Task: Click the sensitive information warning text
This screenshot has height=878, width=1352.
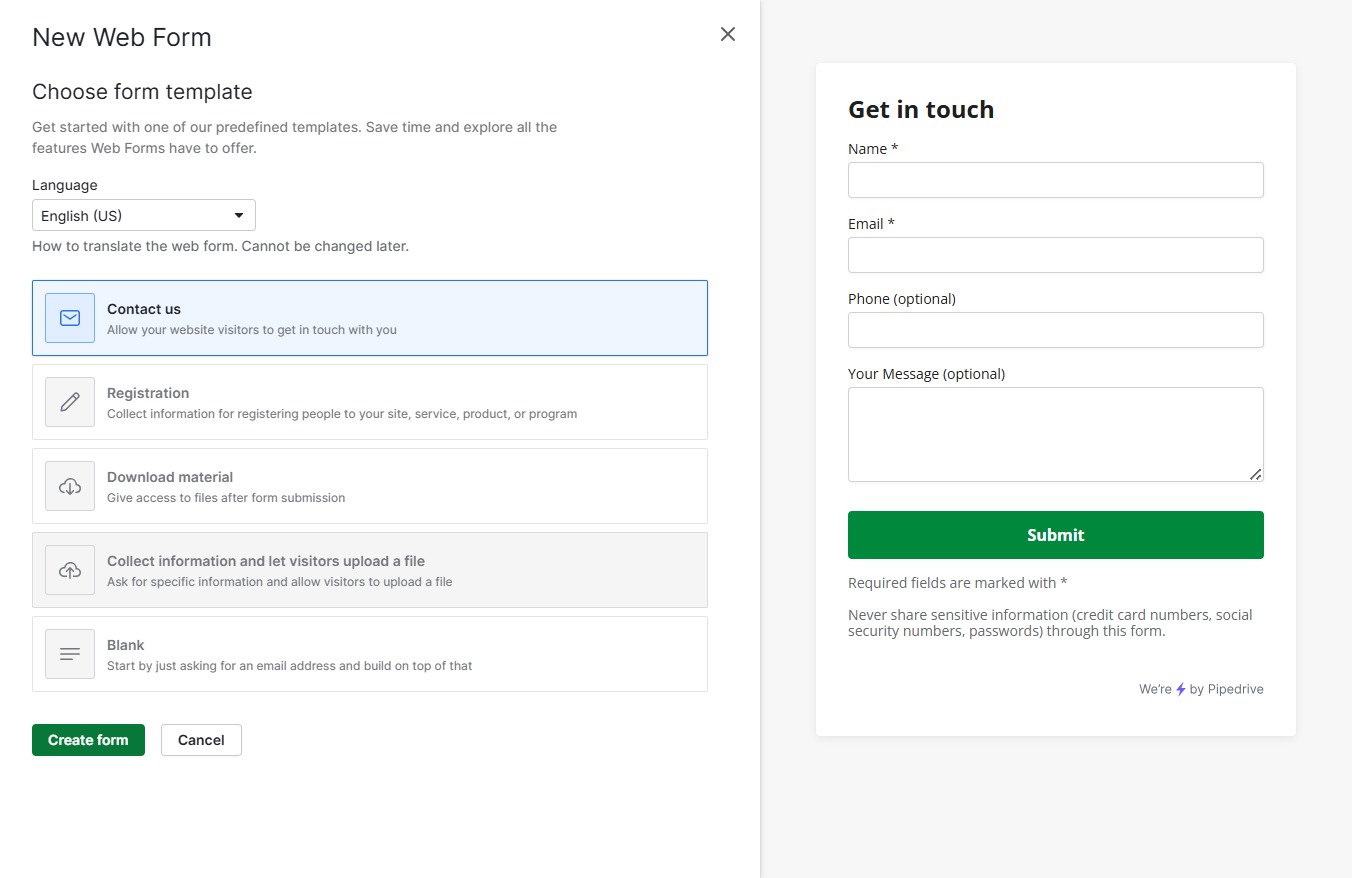Action: (1050, 623)
